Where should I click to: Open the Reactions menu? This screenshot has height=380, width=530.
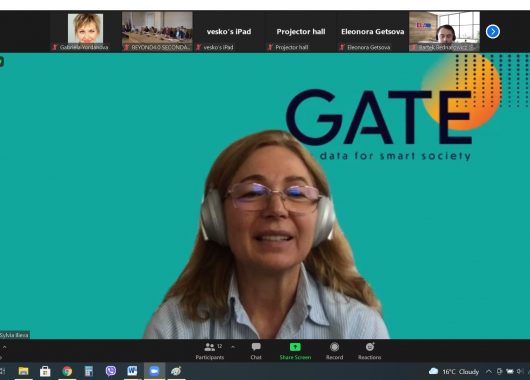(369, 351)
